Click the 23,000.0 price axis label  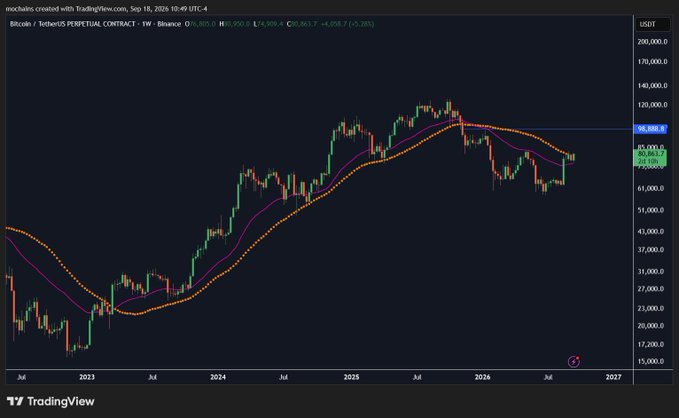pos(650,308)
